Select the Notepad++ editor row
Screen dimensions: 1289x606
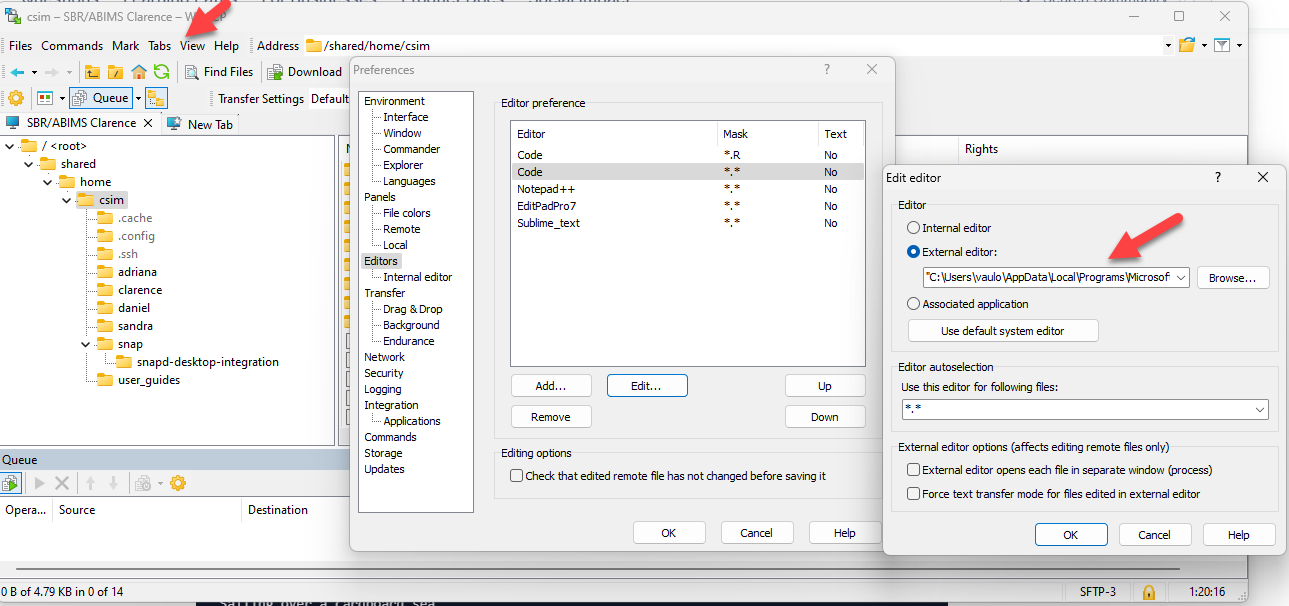pyautogui.click(x=546, y=189)
